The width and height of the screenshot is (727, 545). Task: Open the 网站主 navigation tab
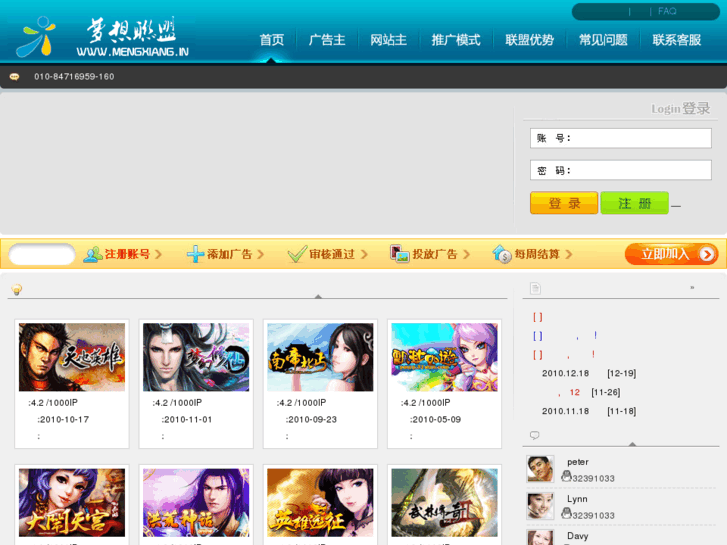tap(389, 40)
